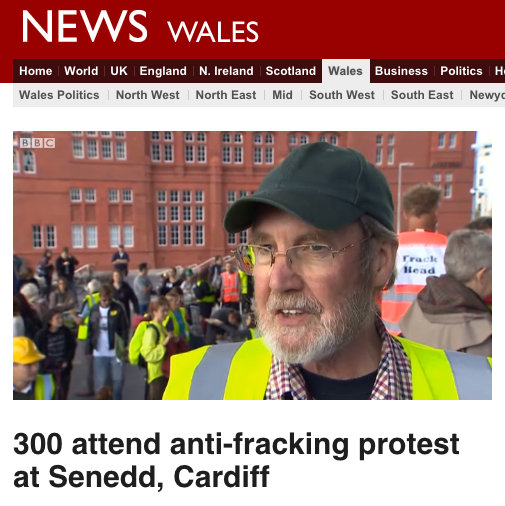This screenshot has height=506, width=505.
Task: Click the BBC logo watermark on video
Action: (x=37, y=143)
